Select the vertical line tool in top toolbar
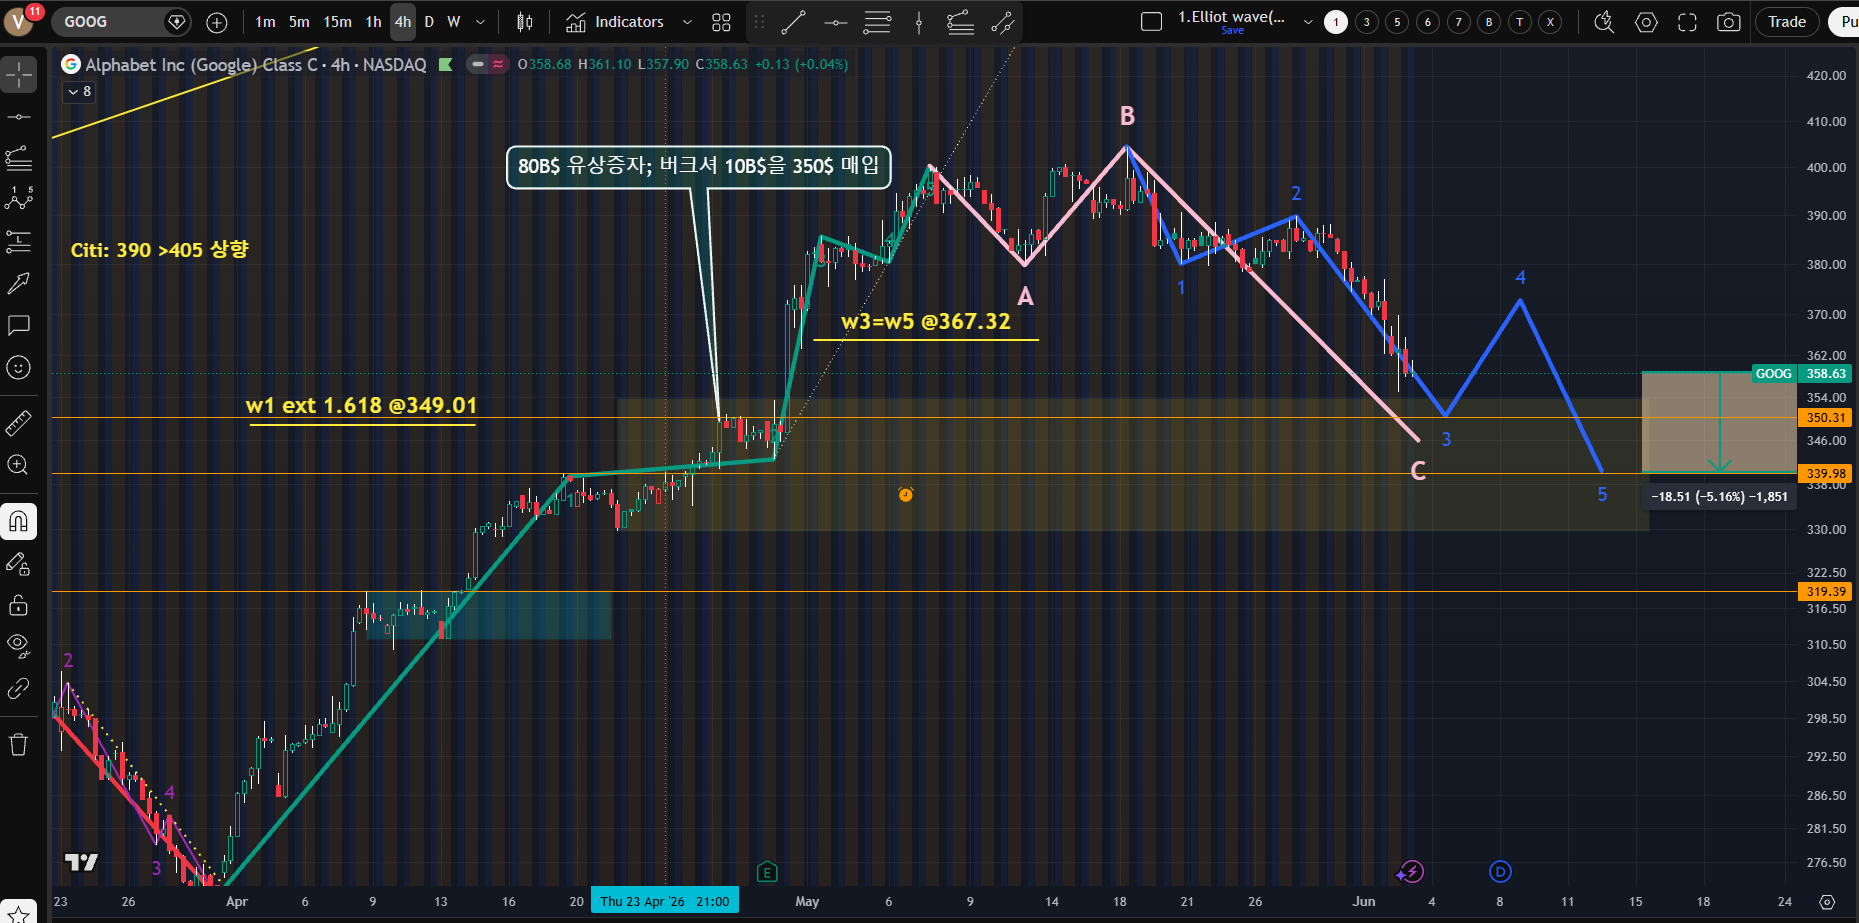The width and height of the screenshot is (1859, 923). tap(919, 22)
